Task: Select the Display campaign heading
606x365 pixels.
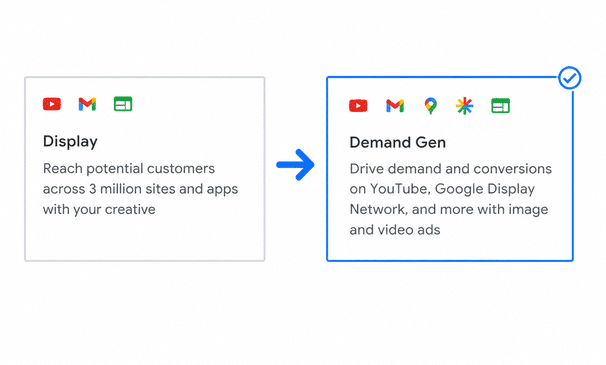Action: [70, 142]
